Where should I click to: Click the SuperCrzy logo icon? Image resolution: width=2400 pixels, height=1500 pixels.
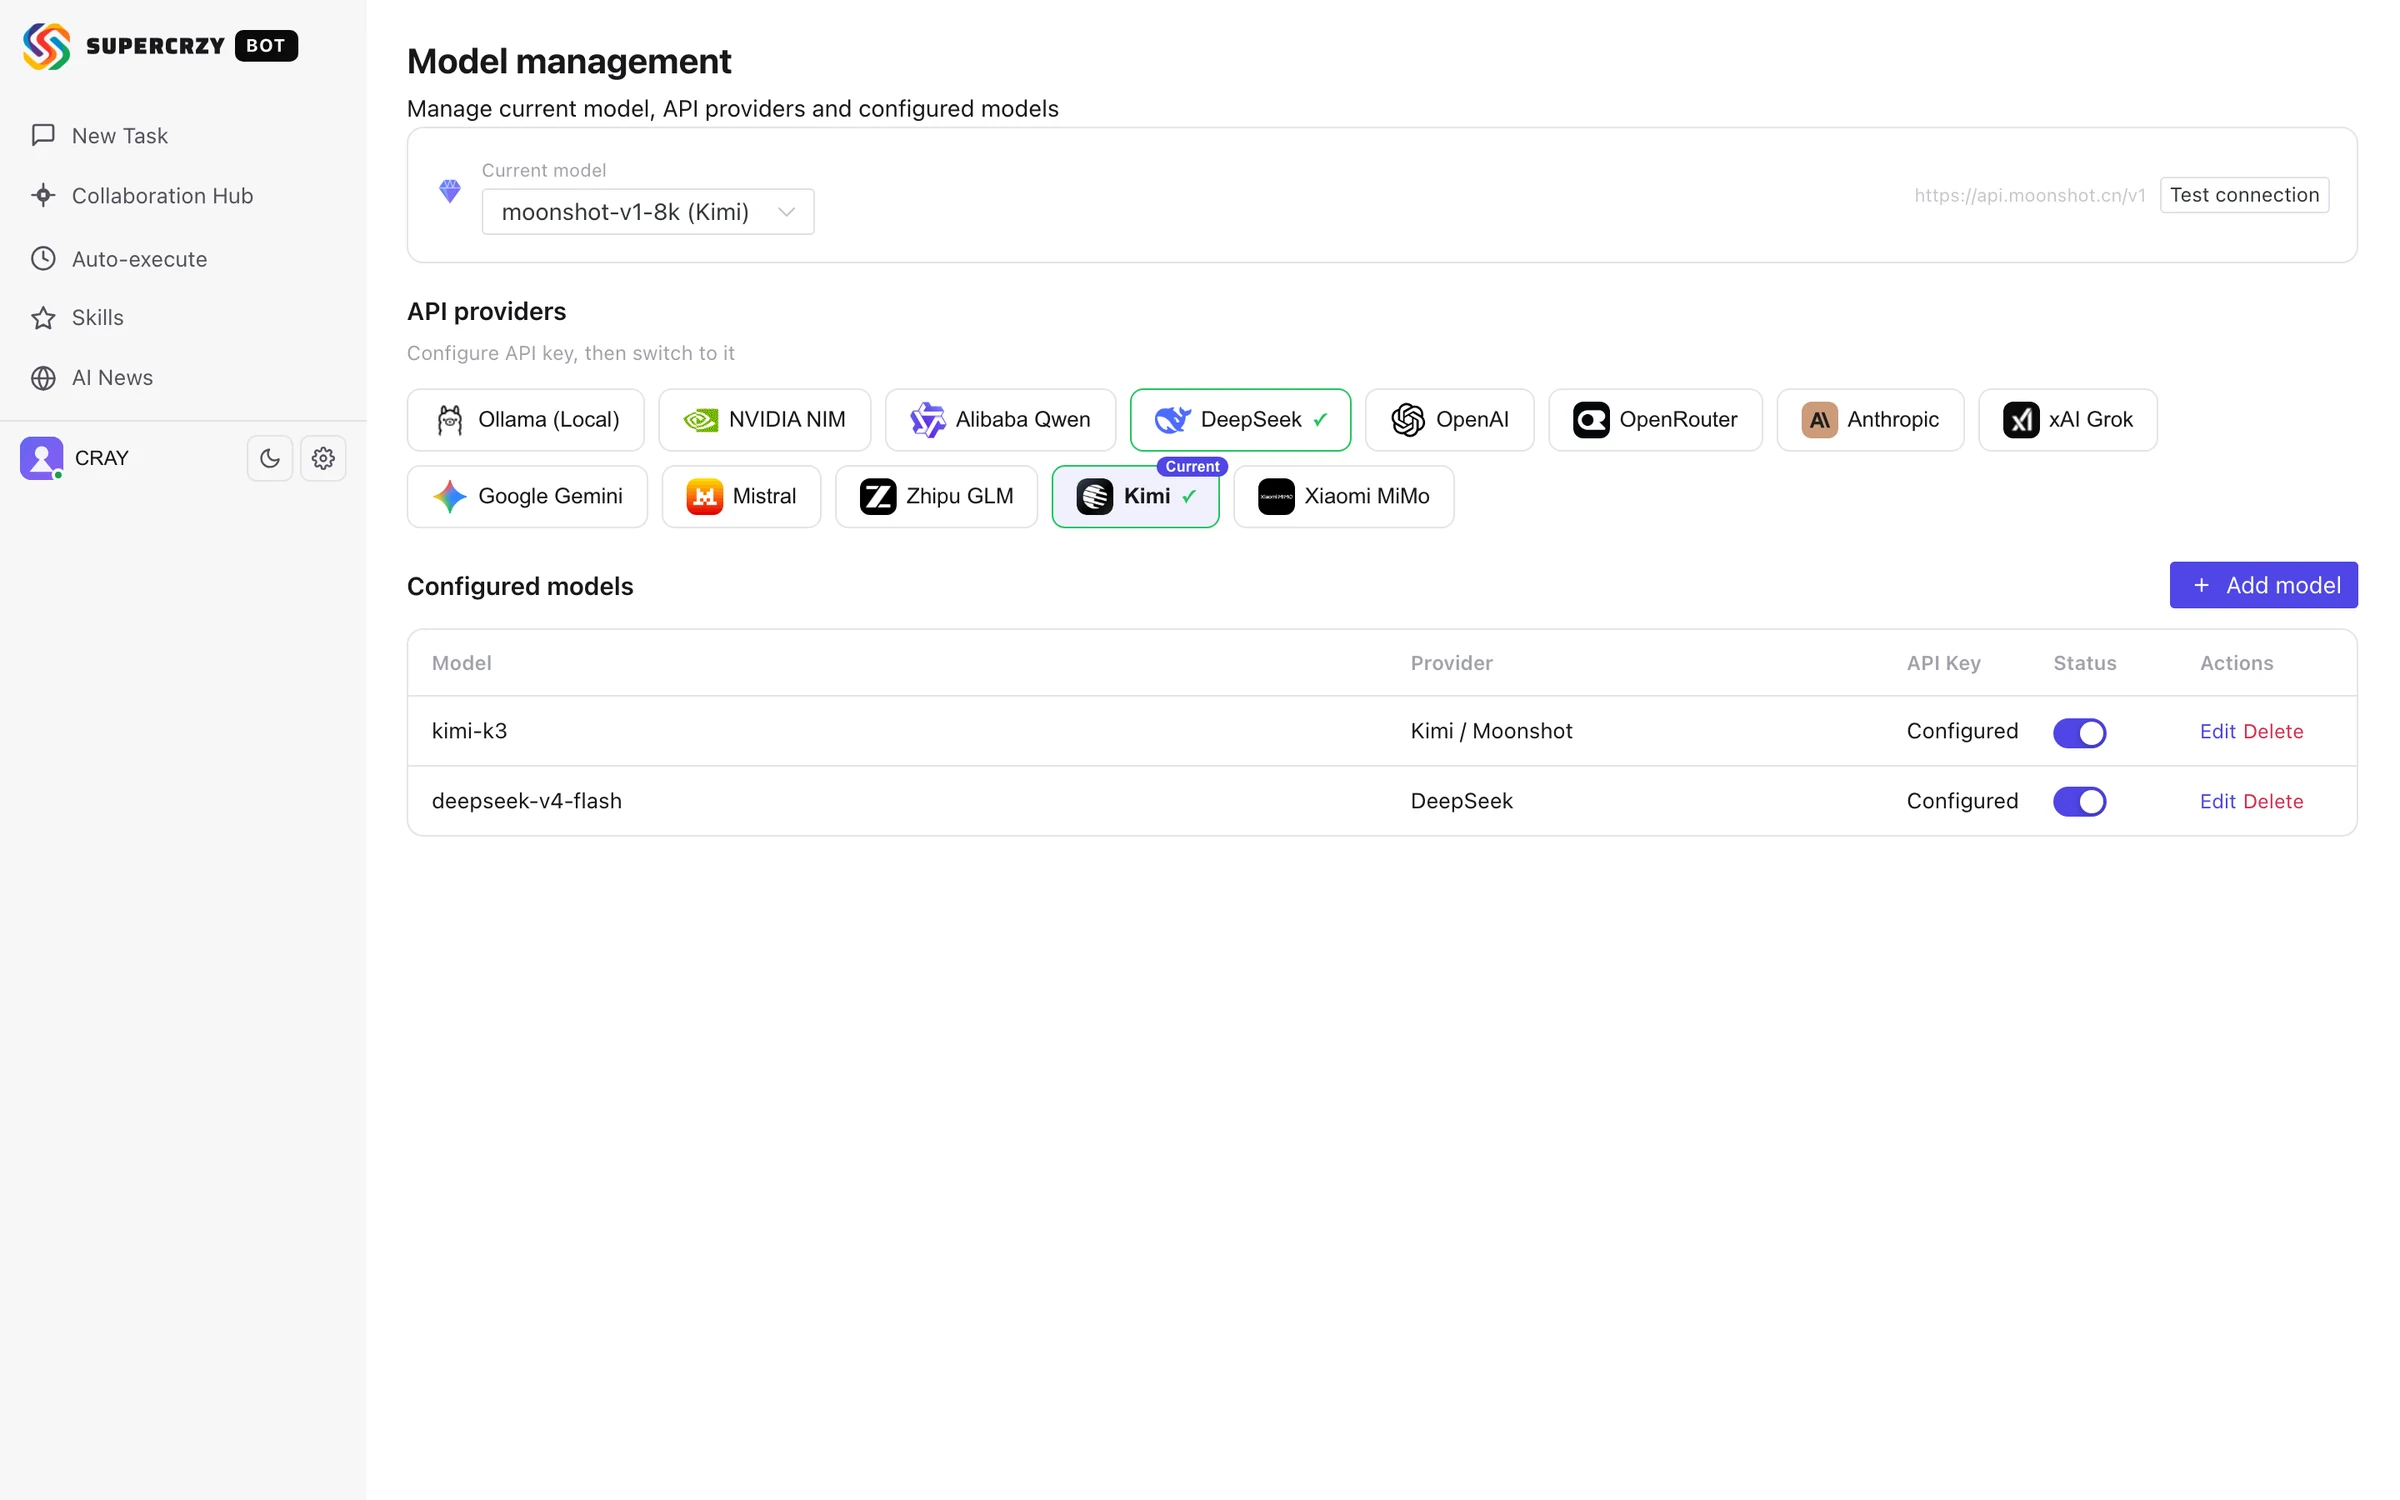(x=47, y=46)
